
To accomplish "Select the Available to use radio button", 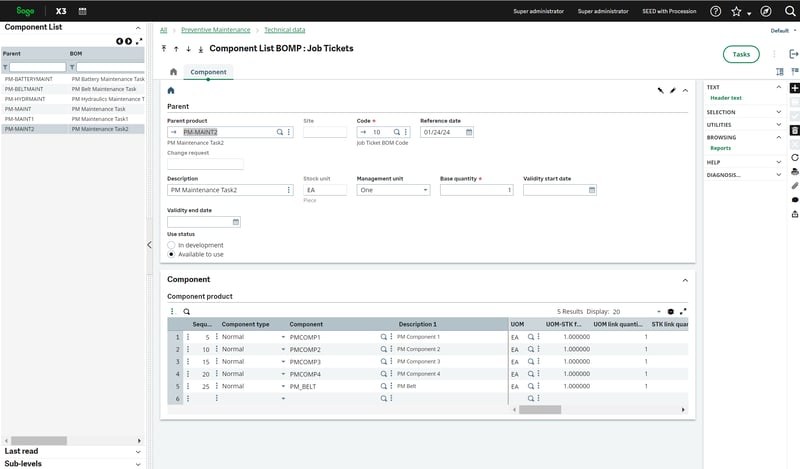I will coord(171,254).
